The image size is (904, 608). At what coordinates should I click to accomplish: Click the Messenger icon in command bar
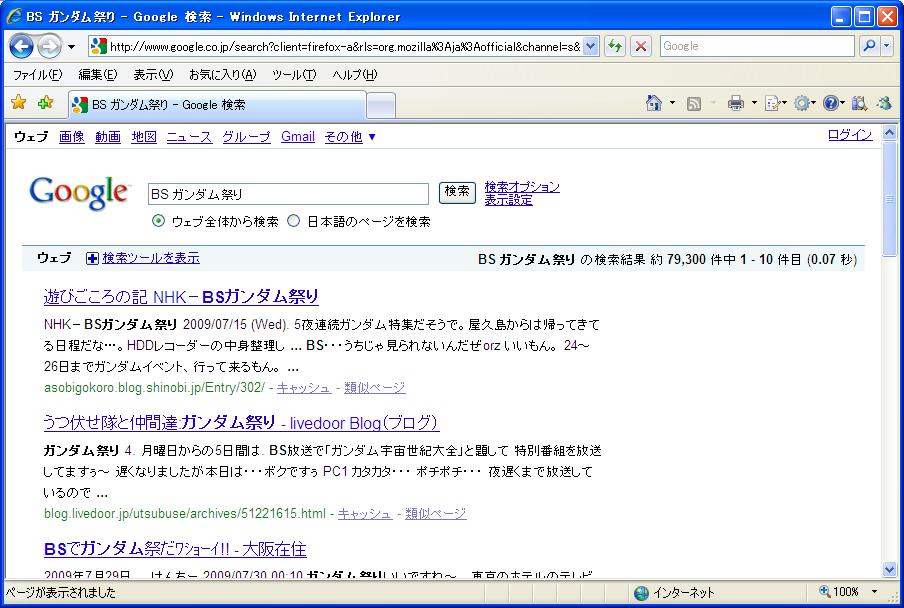click(884, 104)
